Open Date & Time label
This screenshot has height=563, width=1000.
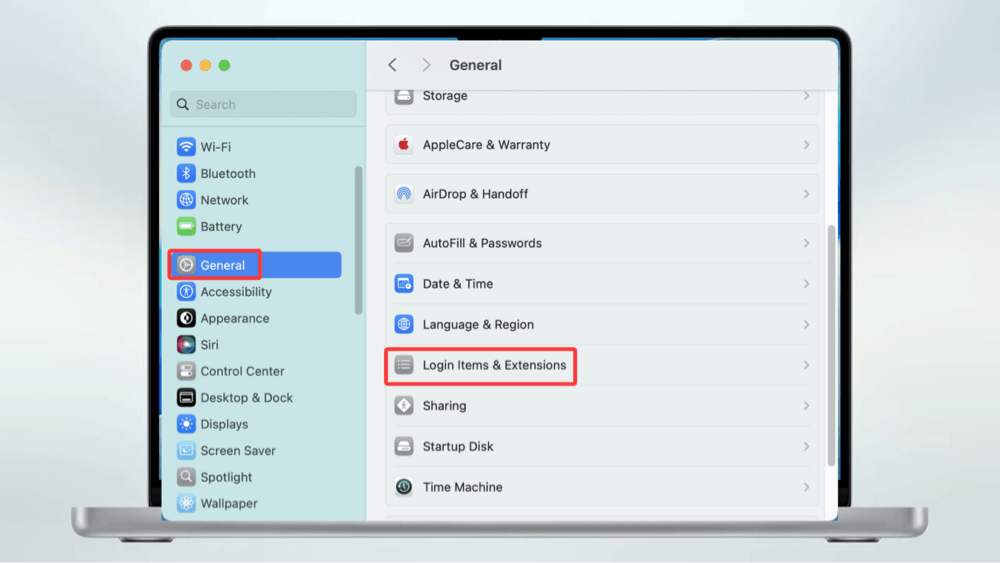458,284
